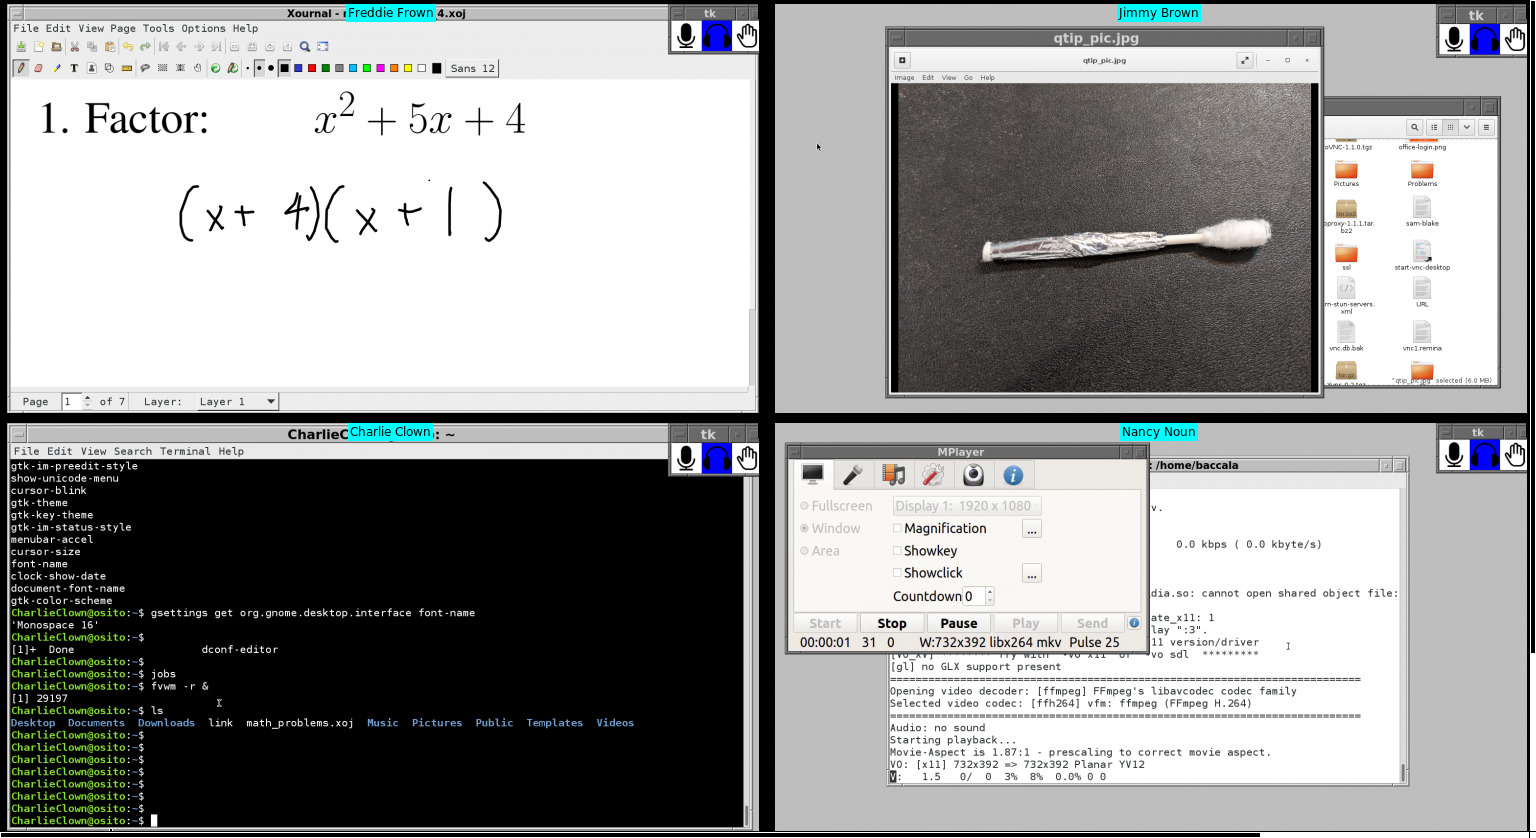Open the webcam tab in MPlayer window
The width and height of the screenshot is (1536, 838).
973,475
